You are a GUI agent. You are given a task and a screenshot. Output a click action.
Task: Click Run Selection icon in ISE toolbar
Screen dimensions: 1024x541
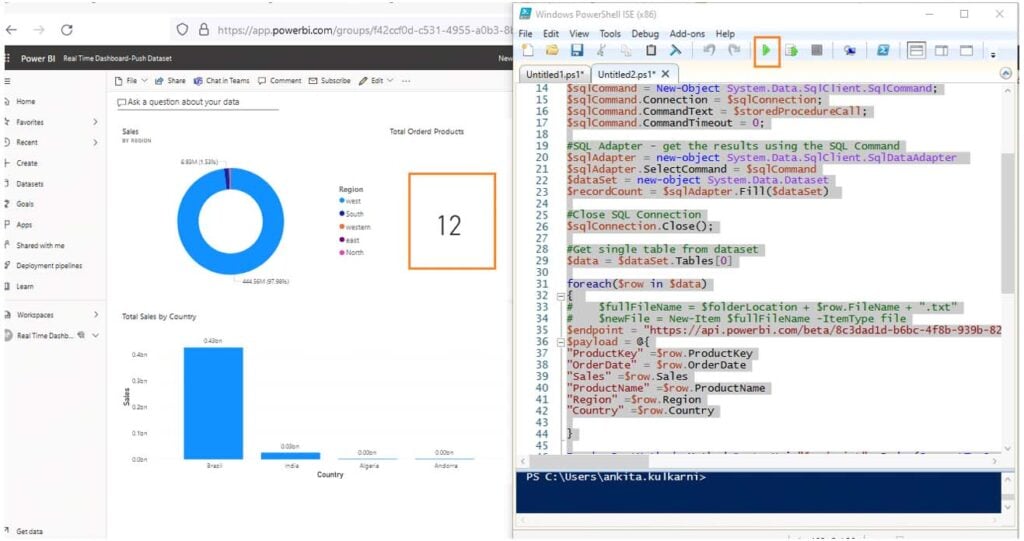click(x=792, y=50)
